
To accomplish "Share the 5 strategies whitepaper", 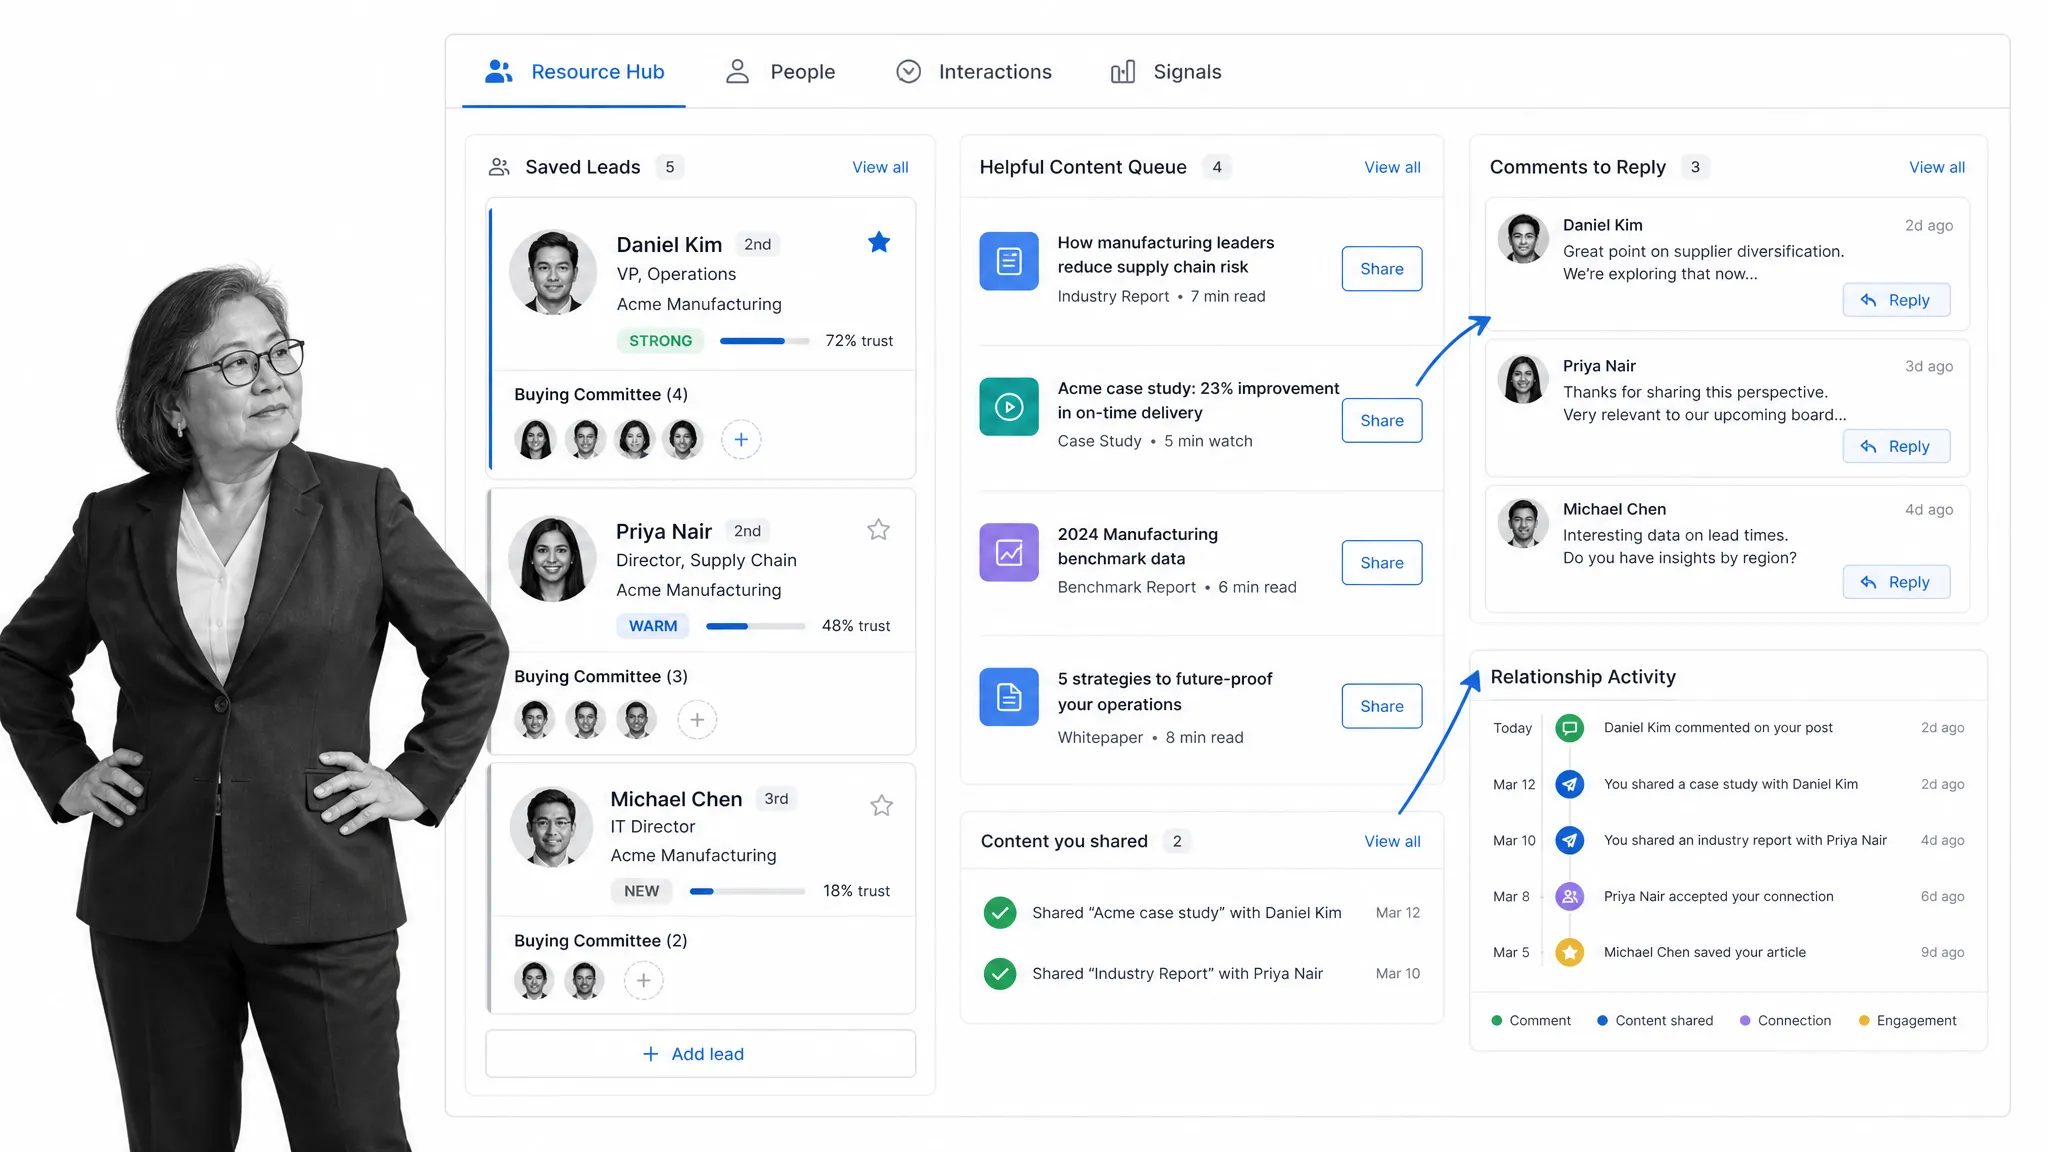I will pyautogui.click(x=1382, y=706).
